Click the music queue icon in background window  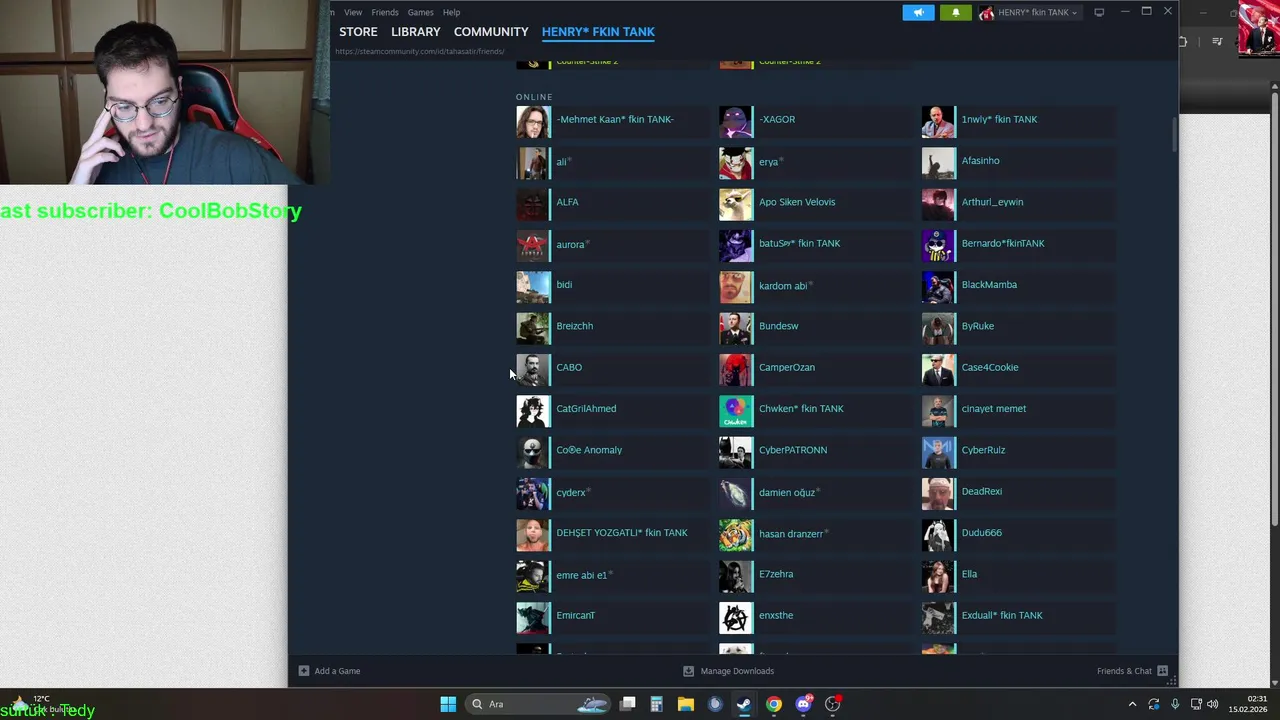[x=1217, y=42]
